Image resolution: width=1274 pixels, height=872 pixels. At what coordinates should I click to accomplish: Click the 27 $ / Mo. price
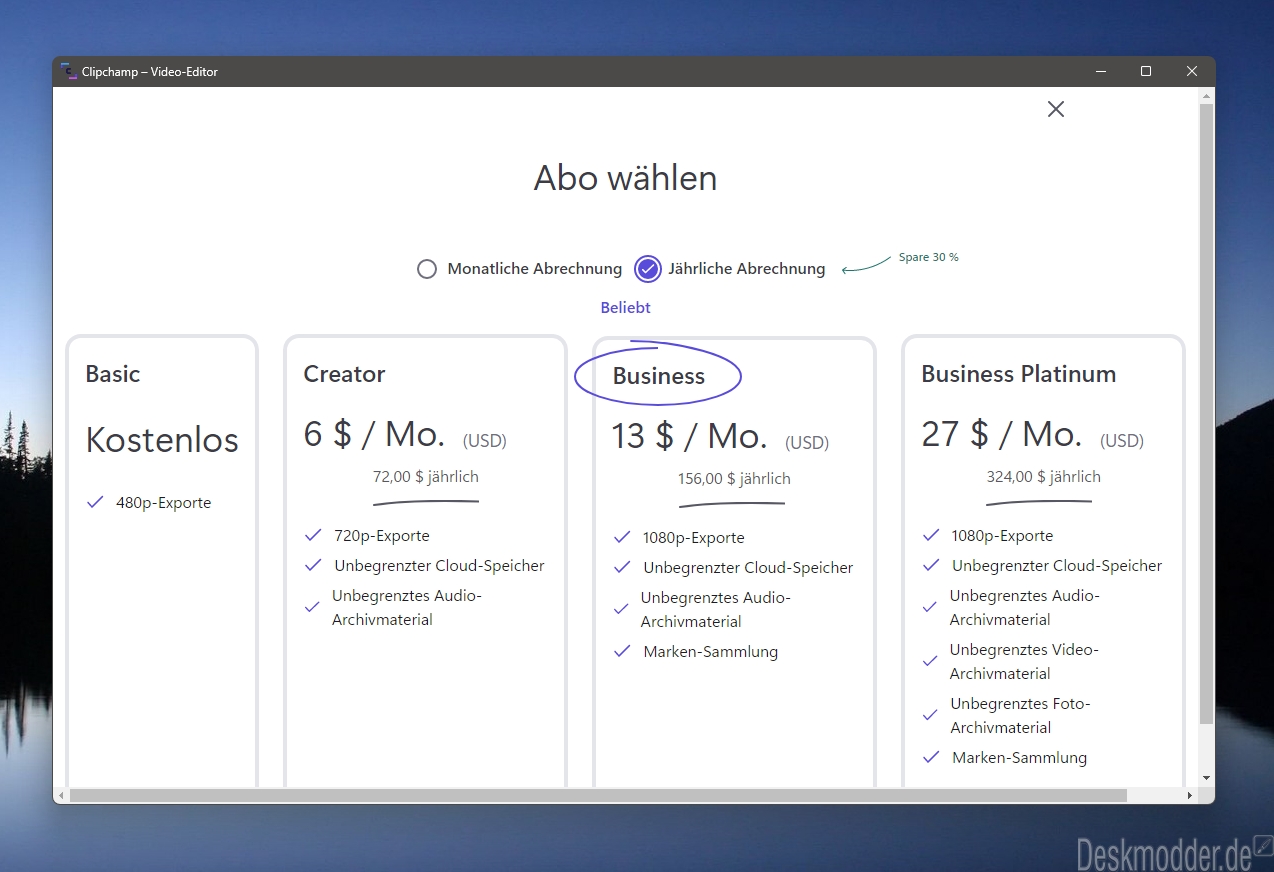coord(1001,434)
